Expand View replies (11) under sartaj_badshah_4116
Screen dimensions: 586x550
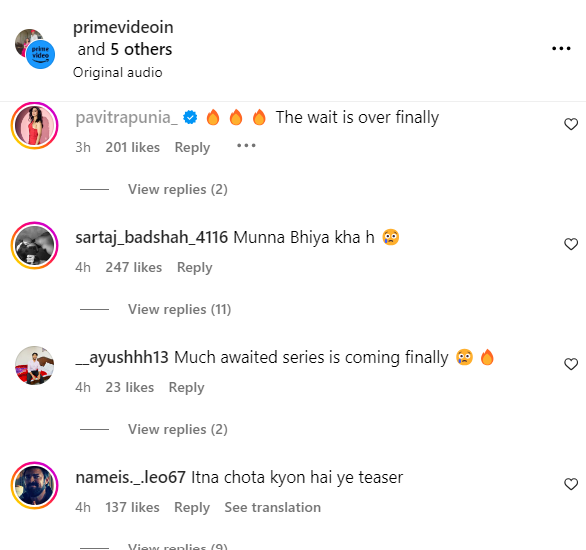[179, 309]
